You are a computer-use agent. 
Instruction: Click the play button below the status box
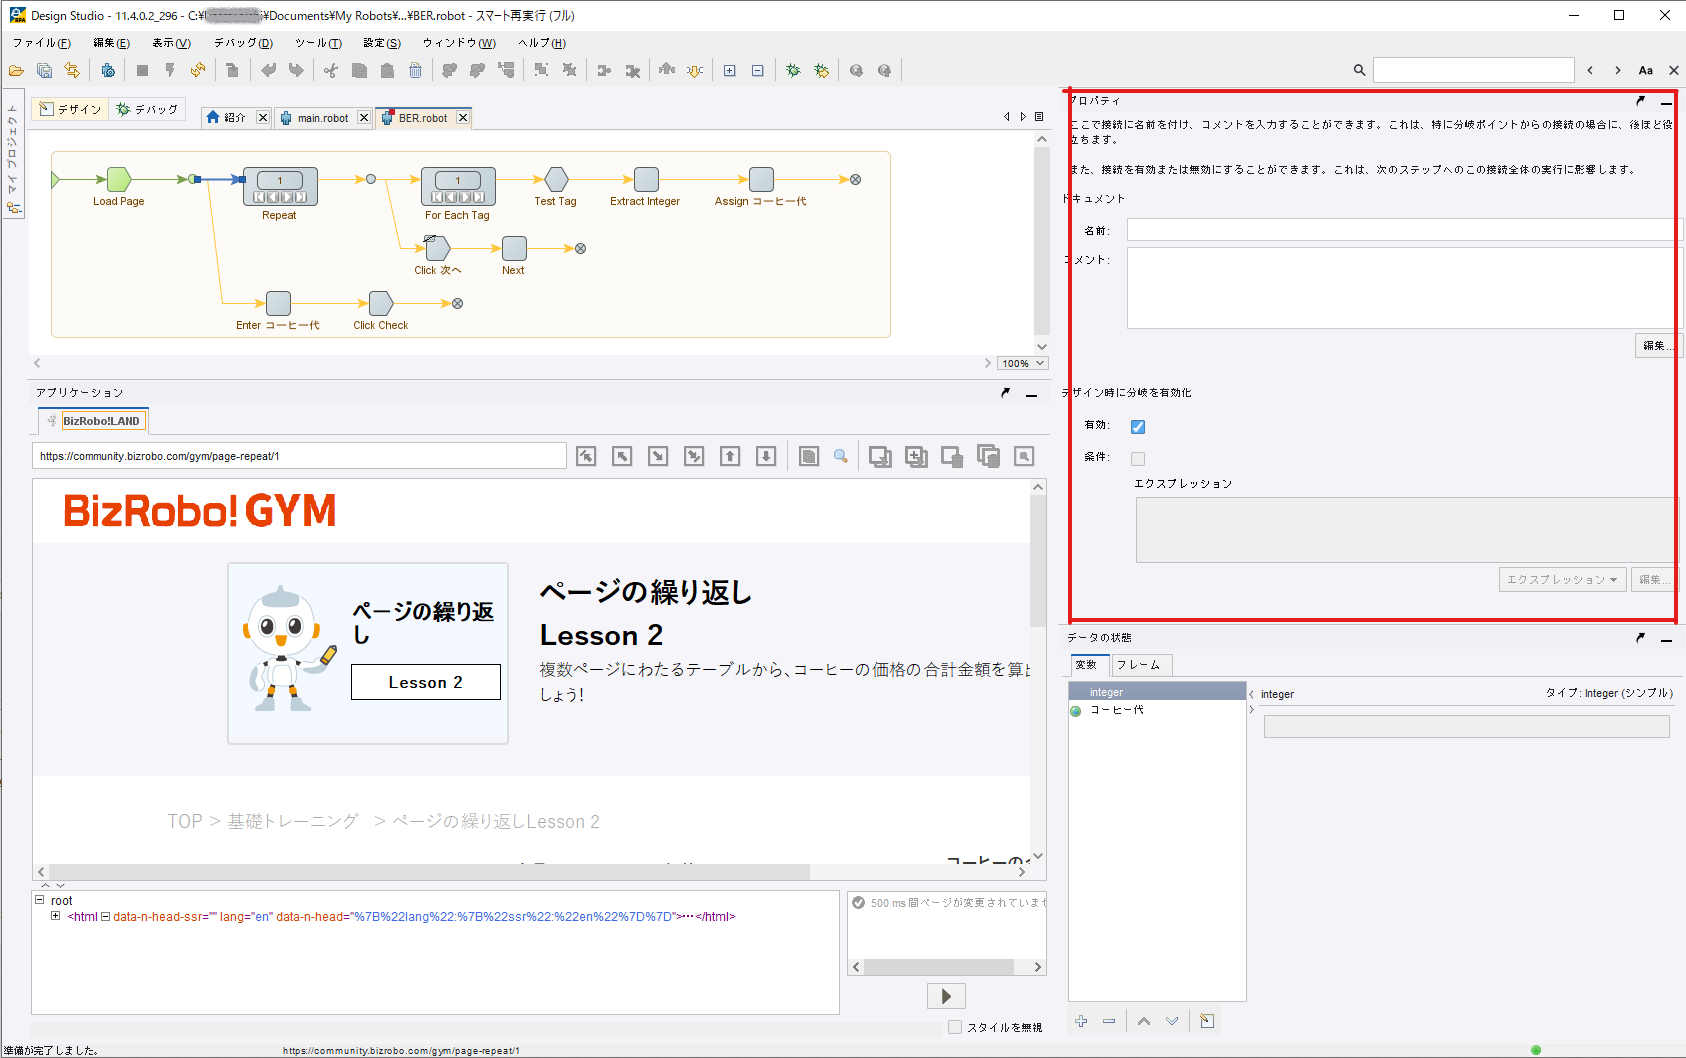pos(946,996)
